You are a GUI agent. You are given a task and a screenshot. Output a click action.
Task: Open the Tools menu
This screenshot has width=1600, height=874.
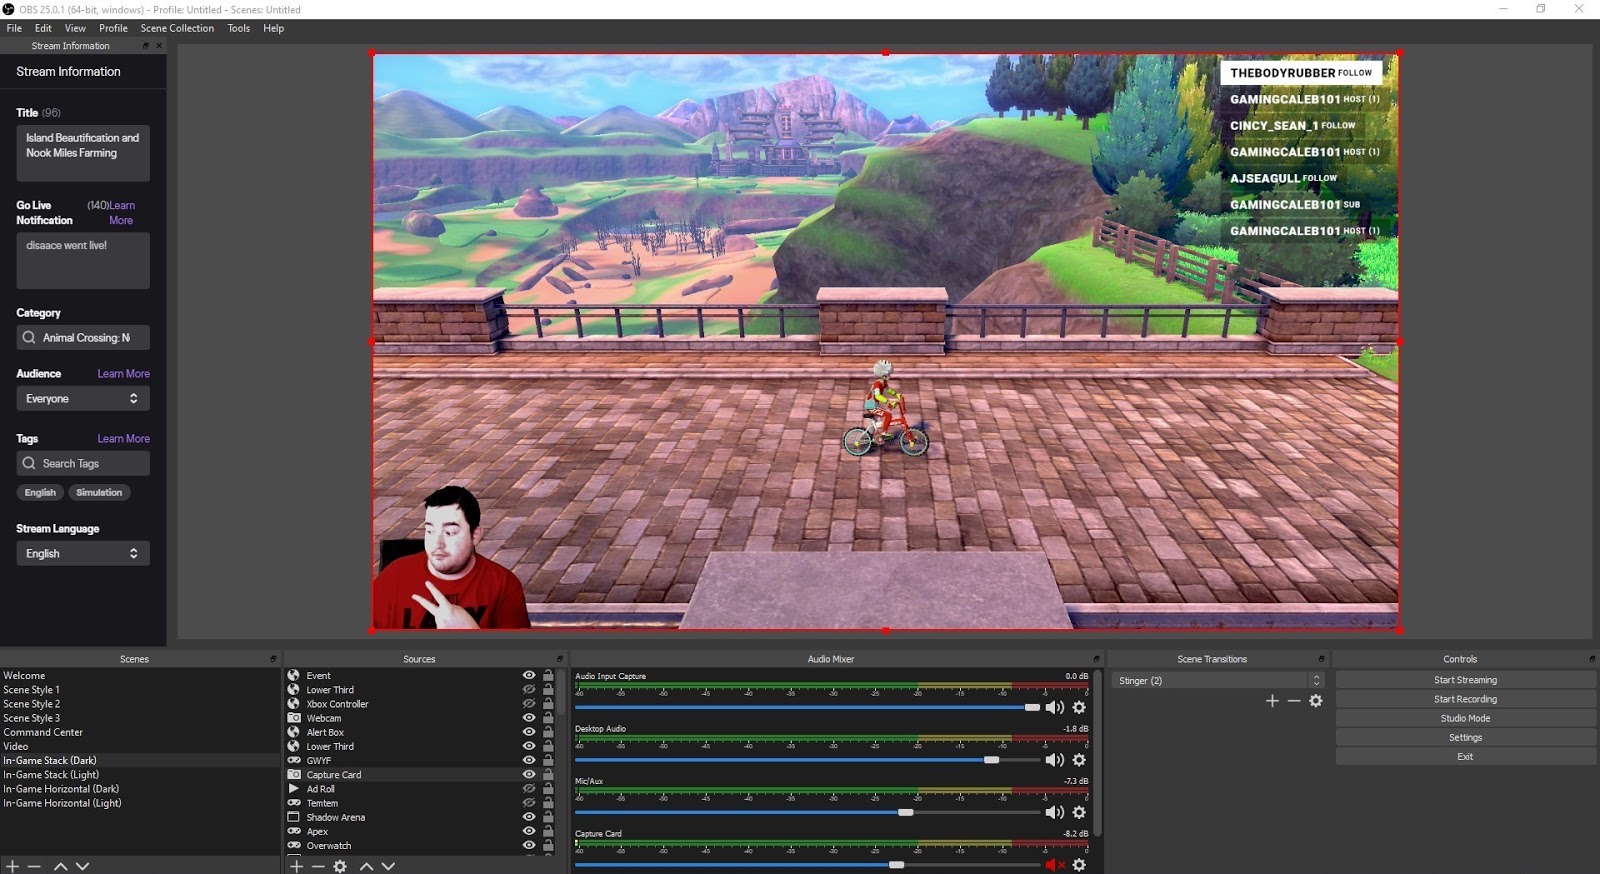pos(238,28)
